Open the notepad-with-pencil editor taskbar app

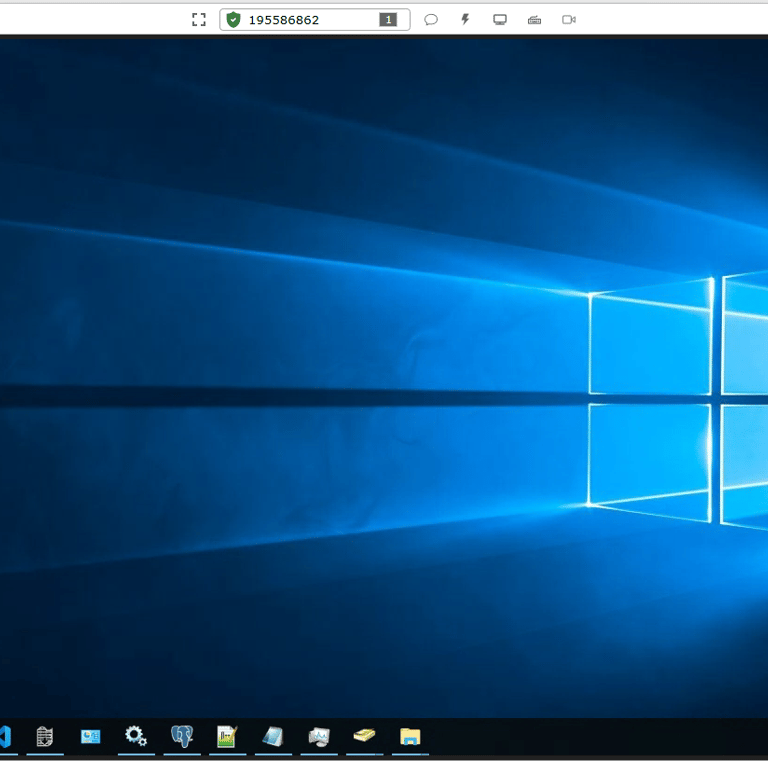pos(227,737)
